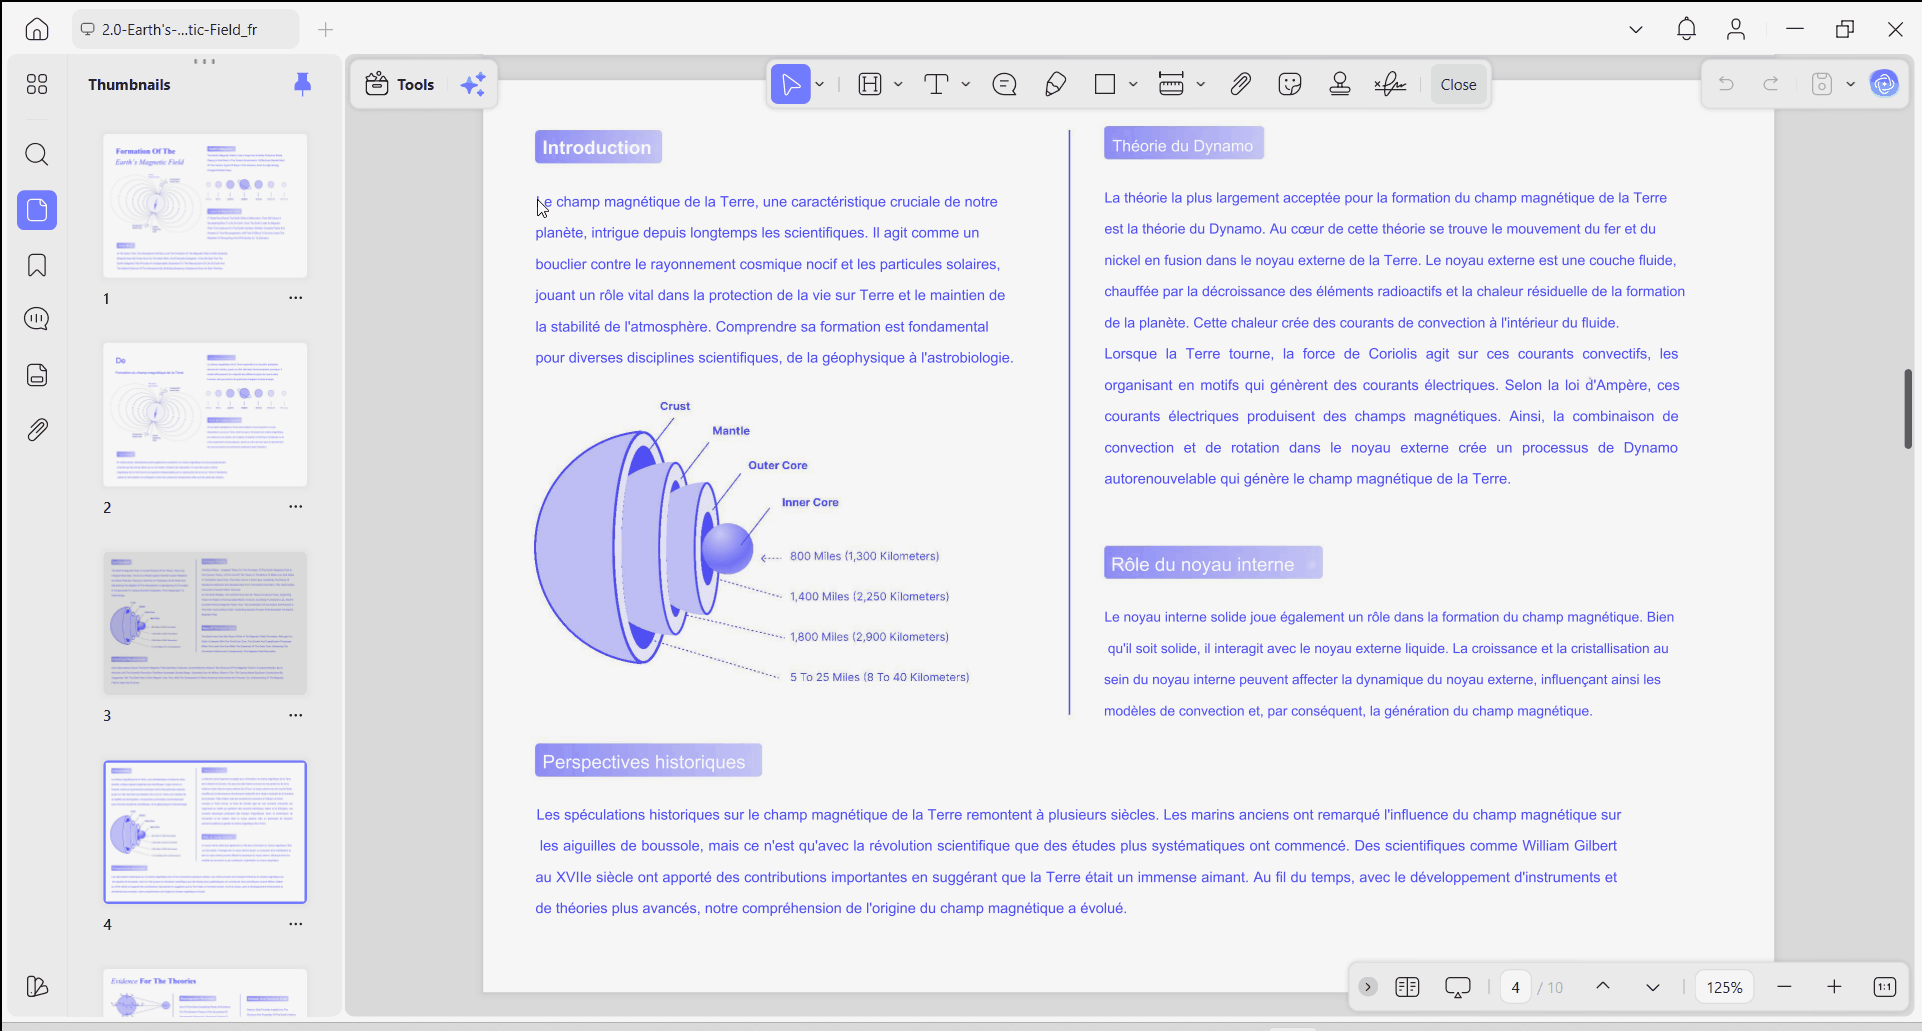The height and width of the screenshot is (1031, 1922).
Task: Launch the AI assistant sparkle icon
Action: coord(473,85)
